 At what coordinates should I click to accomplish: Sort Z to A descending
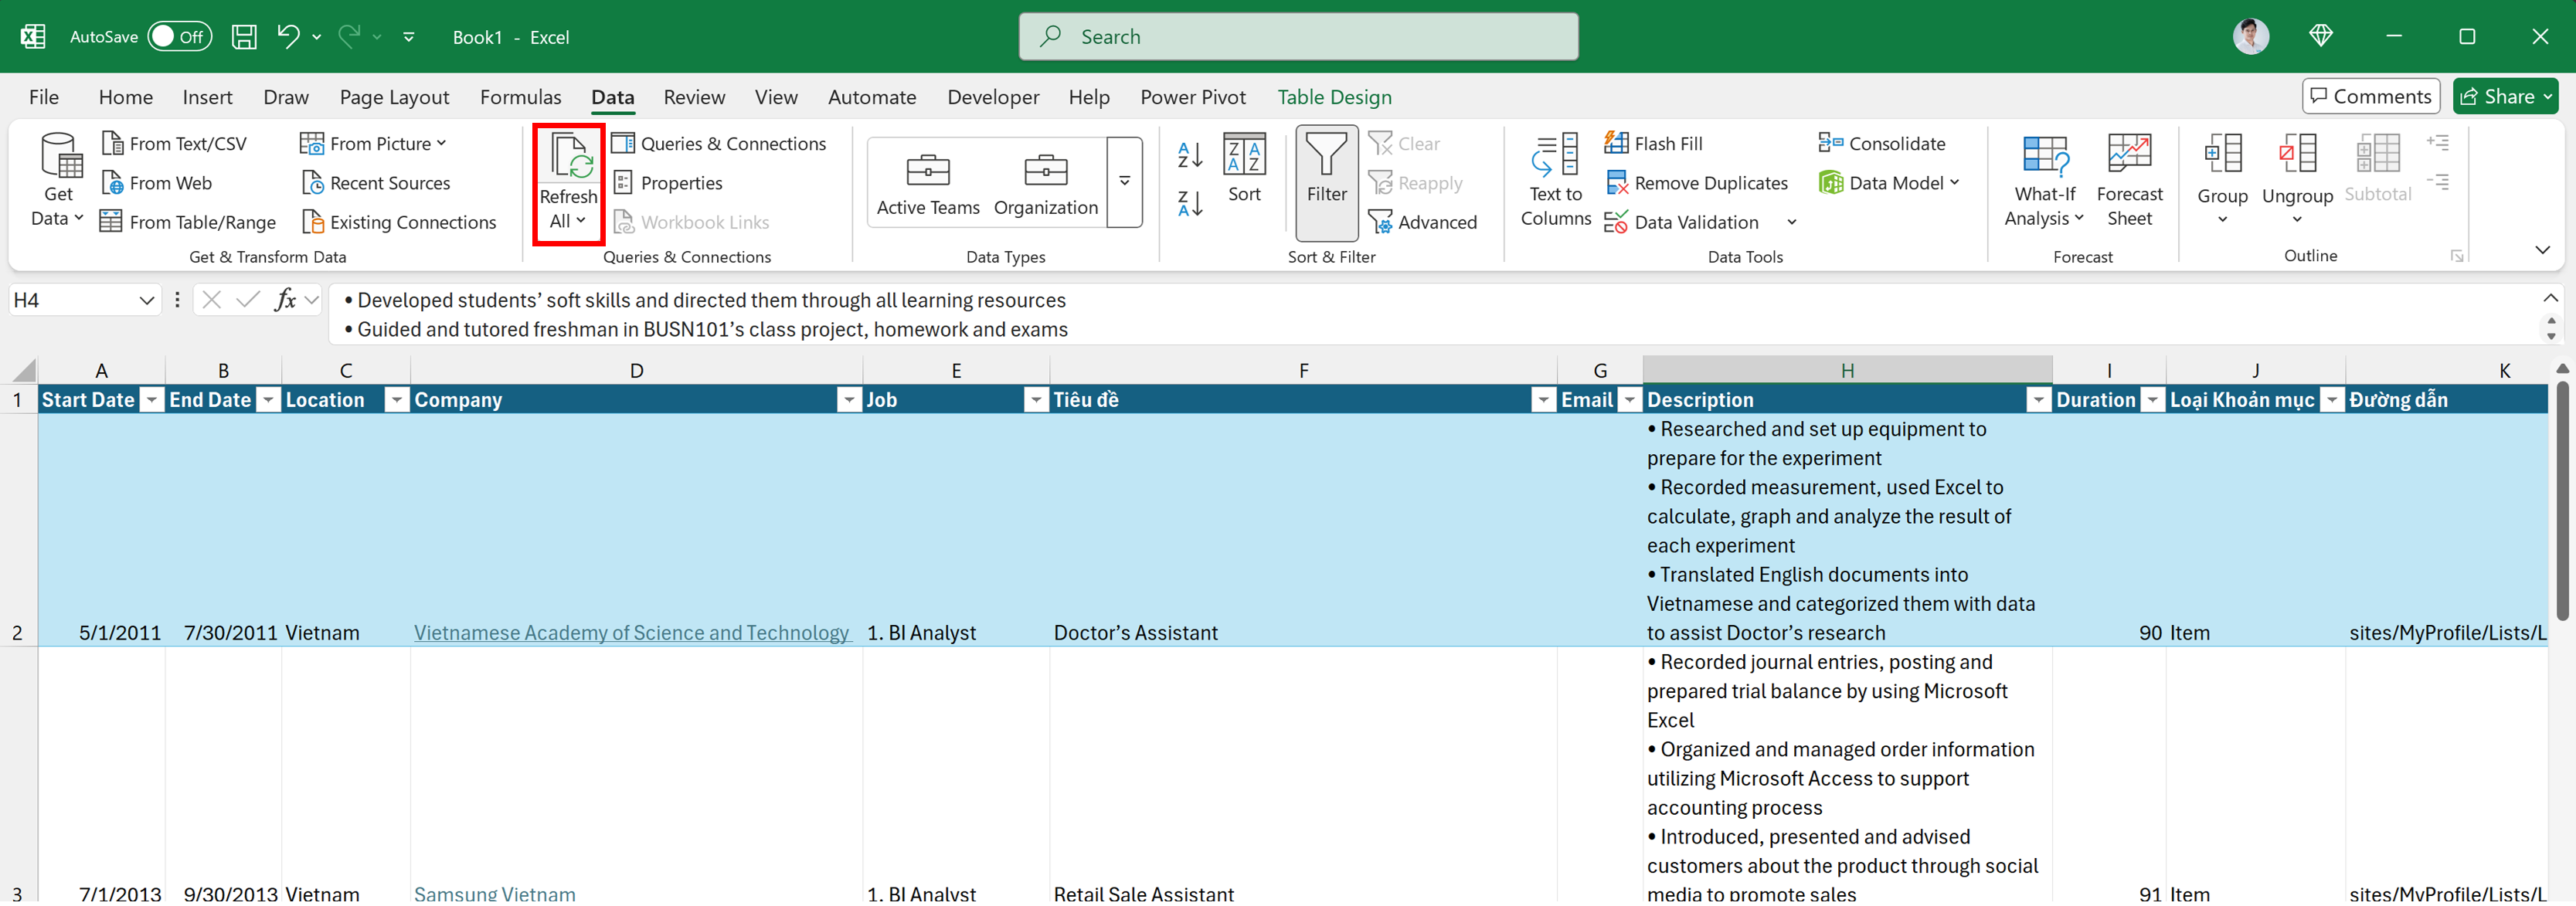(x=1190, y=204)
